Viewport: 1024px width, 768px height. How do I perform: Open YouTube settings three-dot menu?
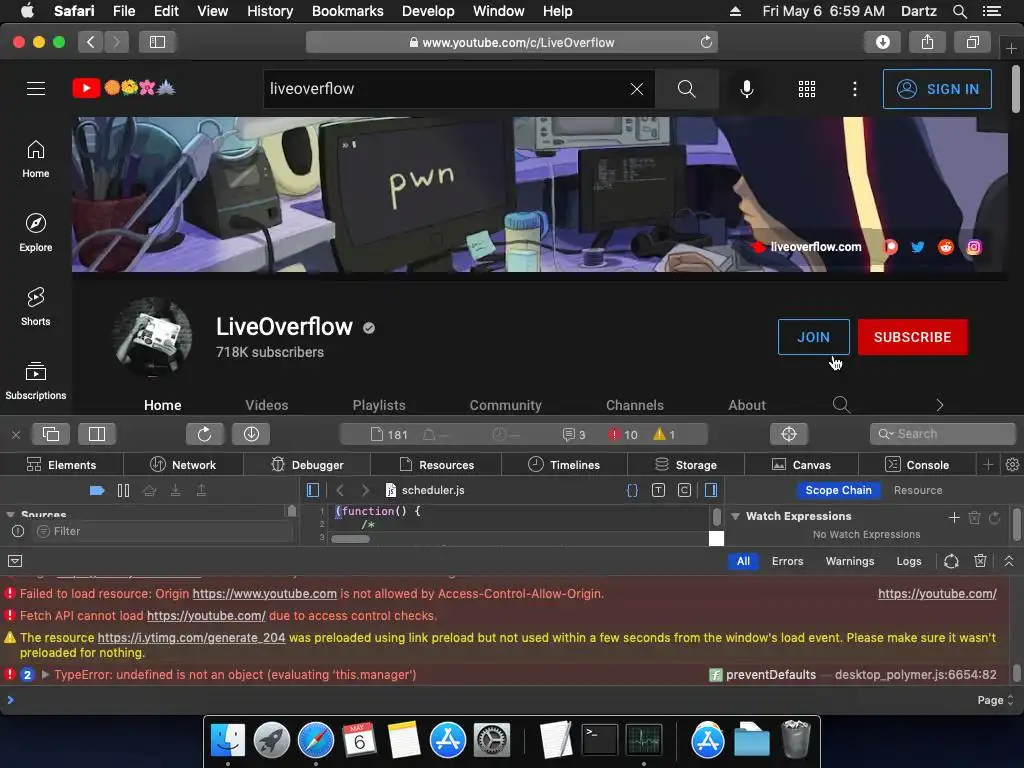point(855,89)
